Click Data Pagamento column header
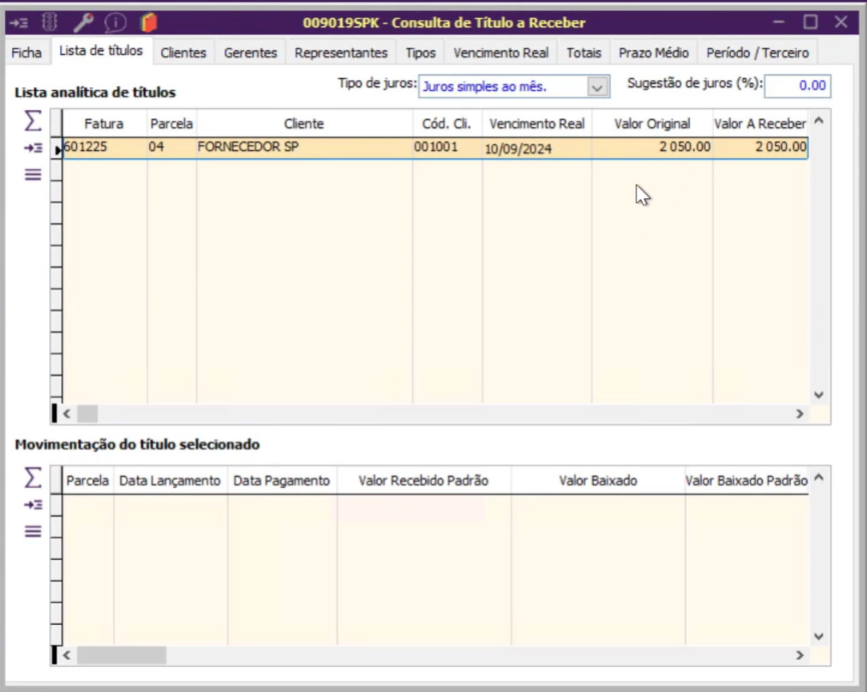Viewport: 867px width, 692px height. click(x=281, y=481)
